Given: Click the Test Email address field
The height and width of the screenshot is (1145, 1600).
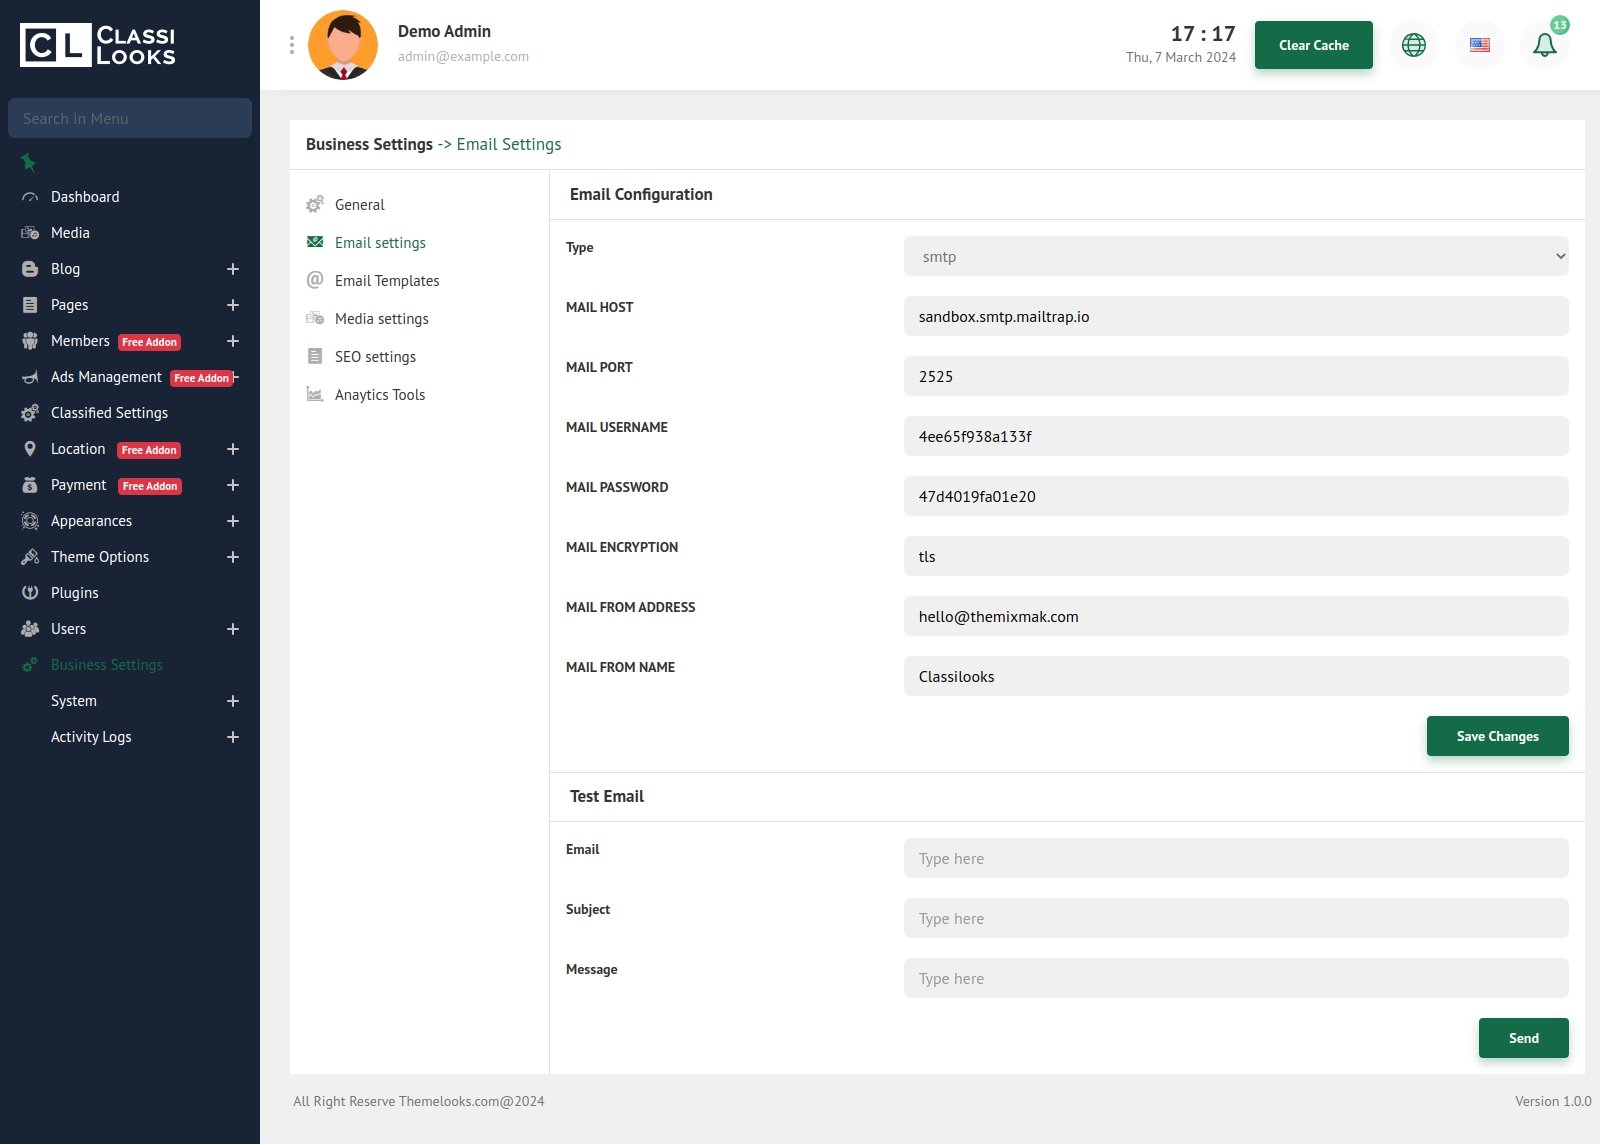Looking at the screenshot, I should (x=1235, y=859).
